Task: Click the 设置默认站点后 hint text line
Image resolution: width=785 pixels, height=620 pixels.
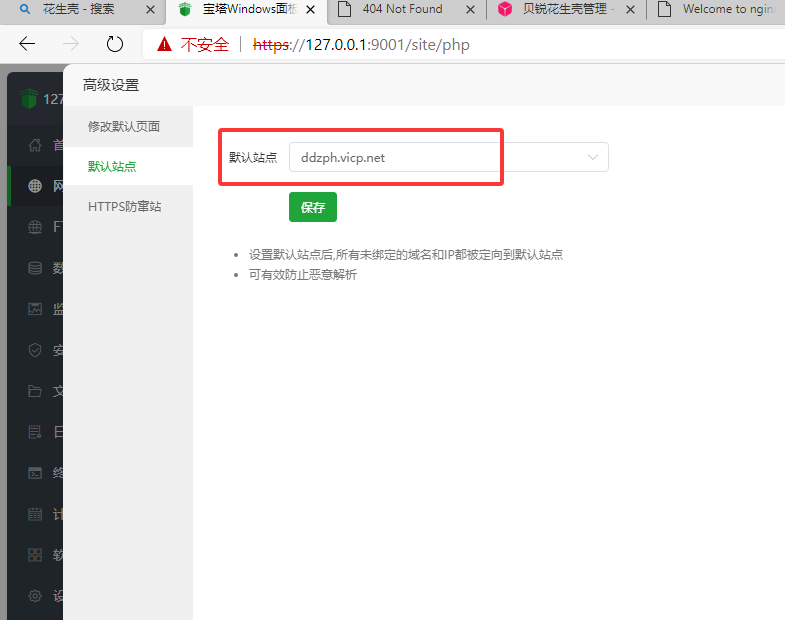Action: [x=406, y=254]
